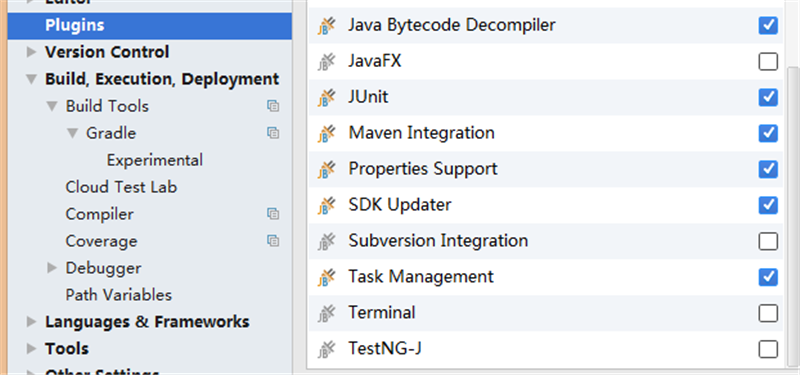Enable the Terminal plugin checkbox
Viewport: 800px width, 375px height.
(x=768, y=313)
